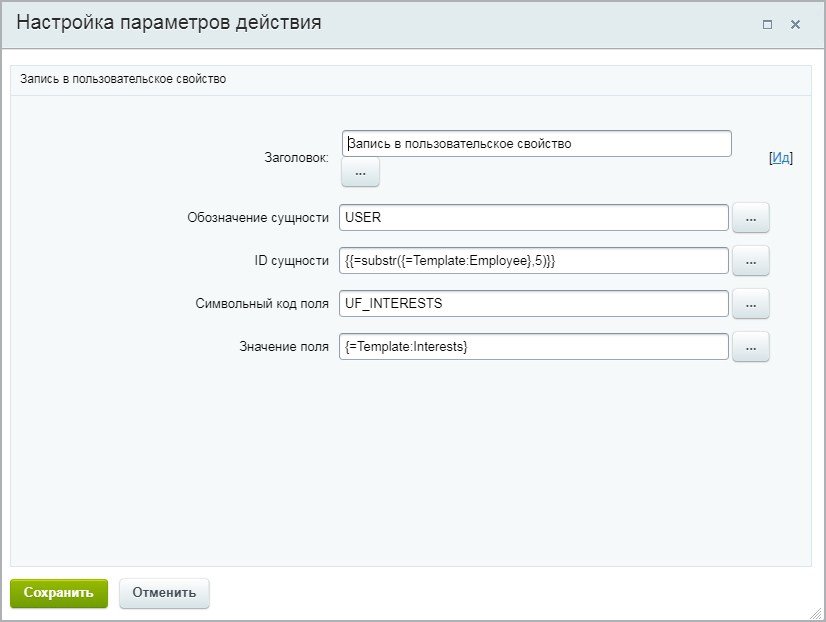Click the Символьный код поля field with UF_INTERESTS

point(533,304)
